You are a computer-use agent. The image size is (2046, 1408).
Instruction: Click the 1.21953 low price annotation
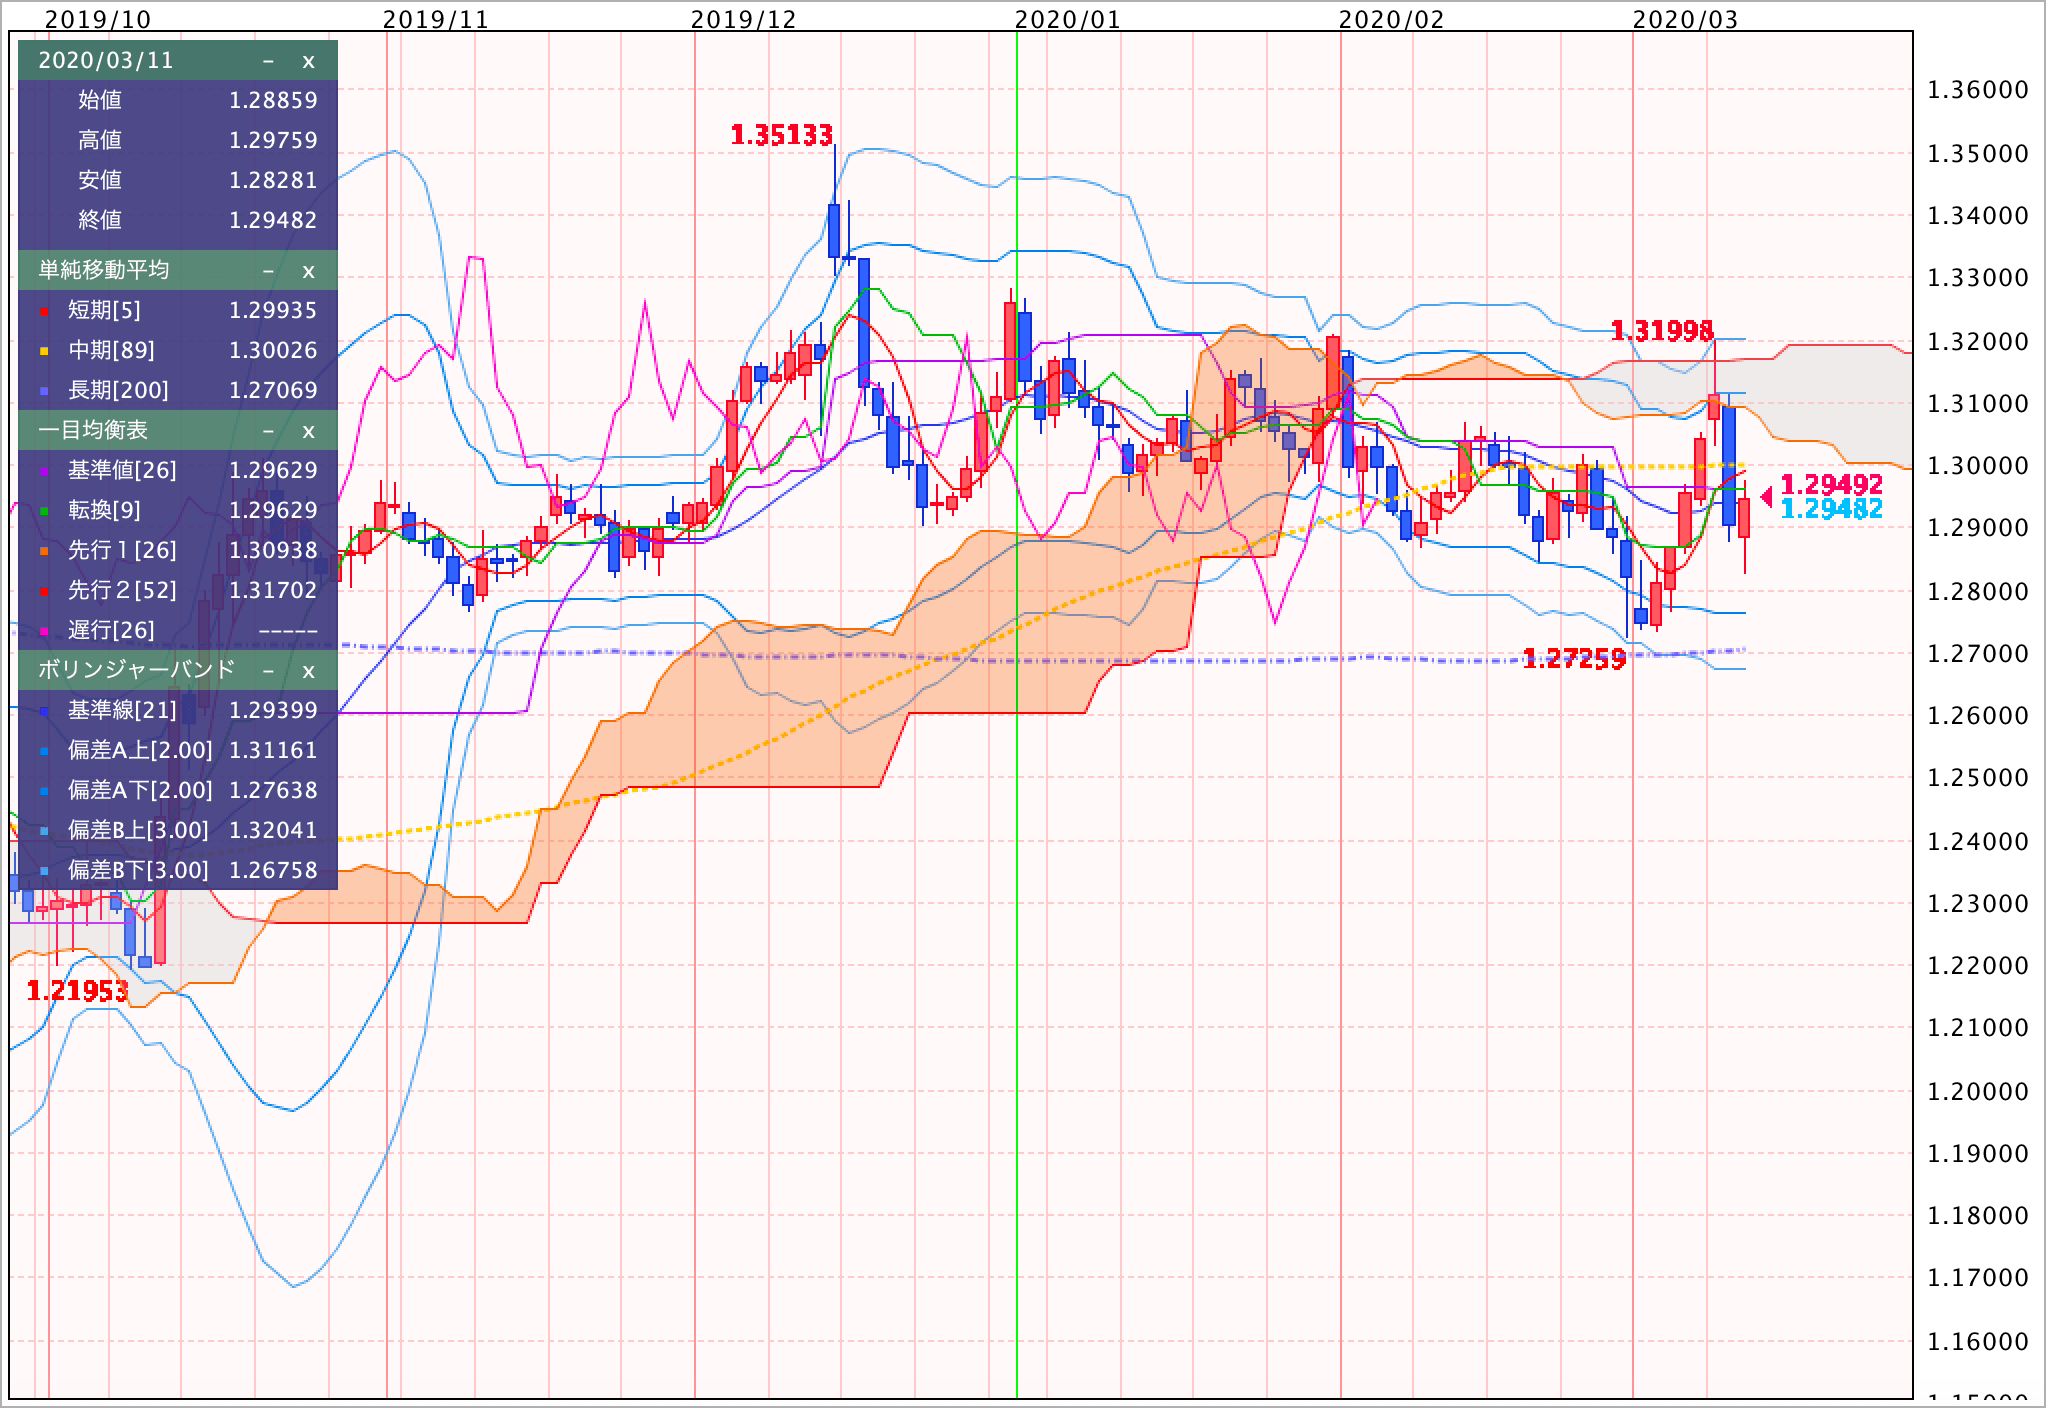(78, 991)
